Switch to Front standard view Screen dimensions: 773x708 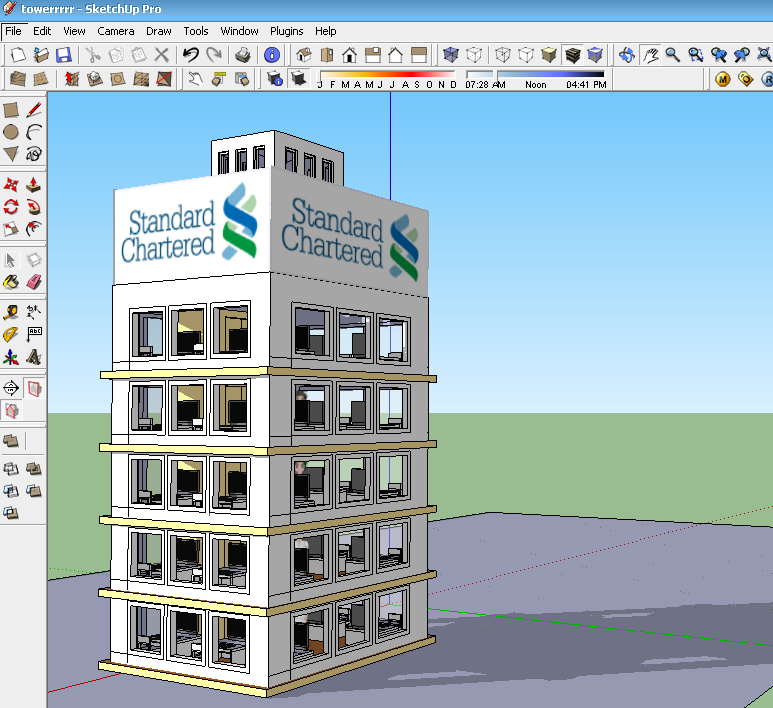point(350,55)
